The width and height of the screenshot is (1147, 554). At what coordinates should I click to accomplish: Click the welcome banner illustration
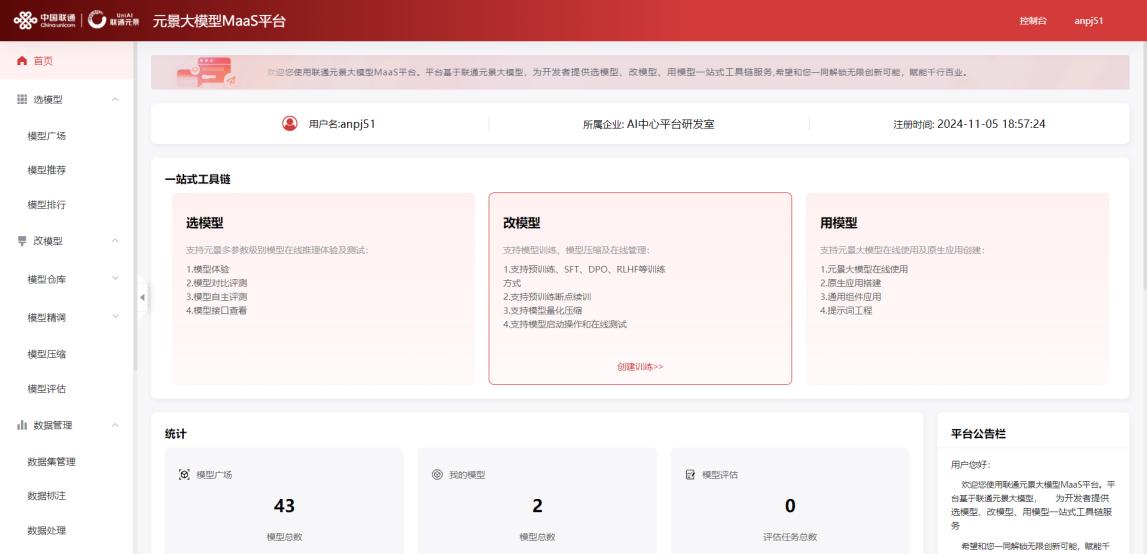(208, 72)
